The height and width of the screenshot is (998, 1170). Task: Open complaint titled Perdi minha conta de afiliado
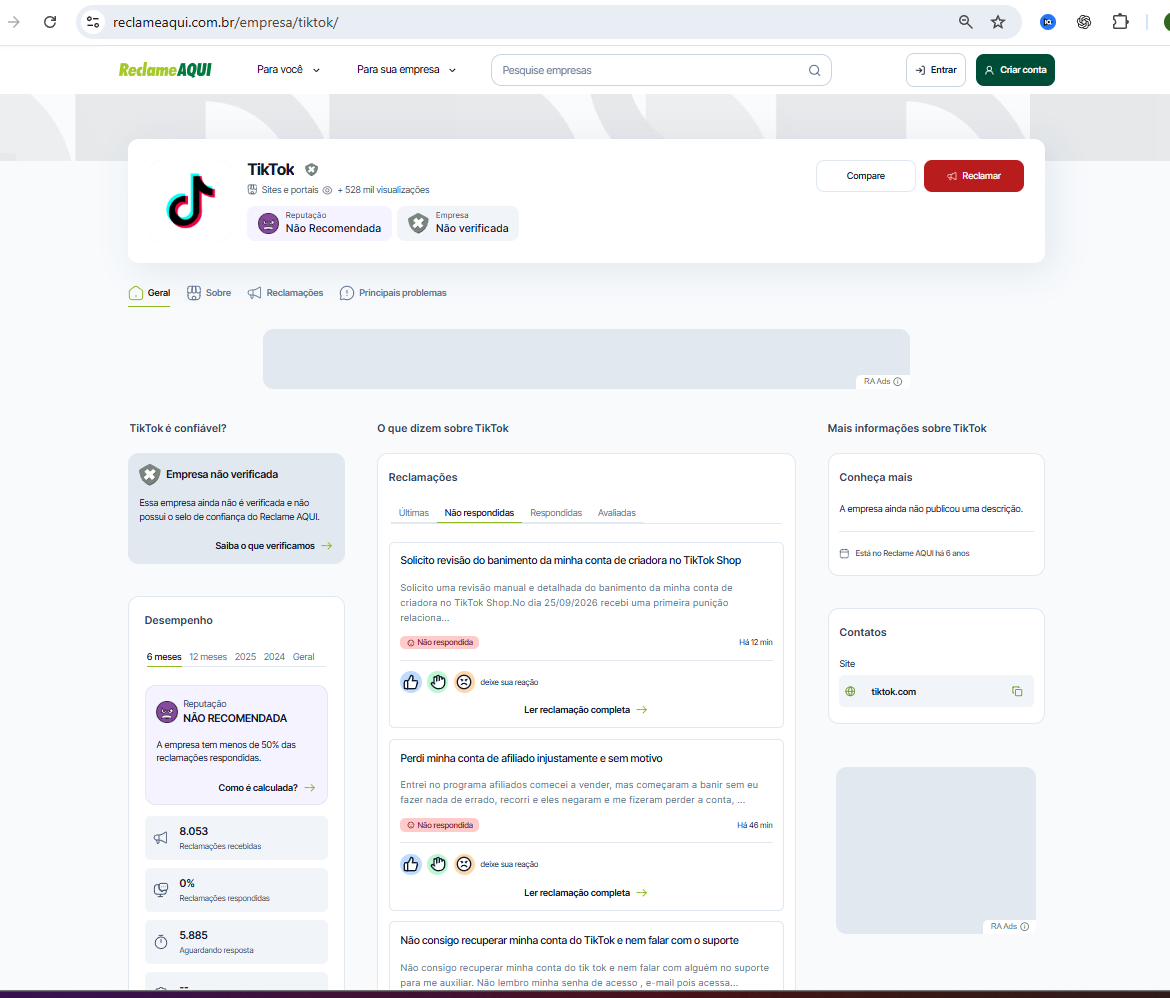[x=531, y=758]
